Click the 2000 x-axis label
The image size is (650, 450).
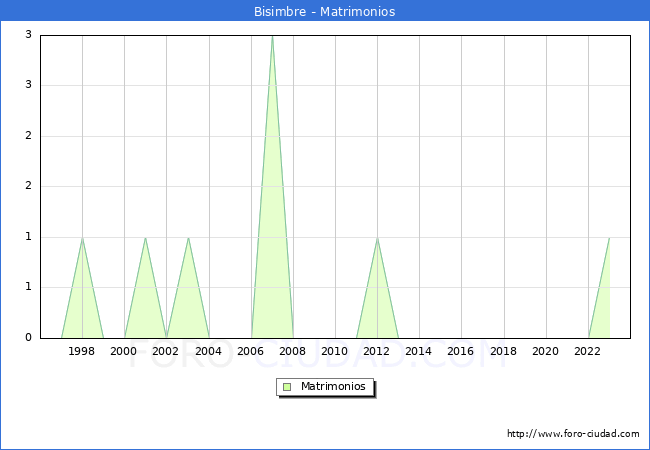pyautogui.click(x=124, y=351)
